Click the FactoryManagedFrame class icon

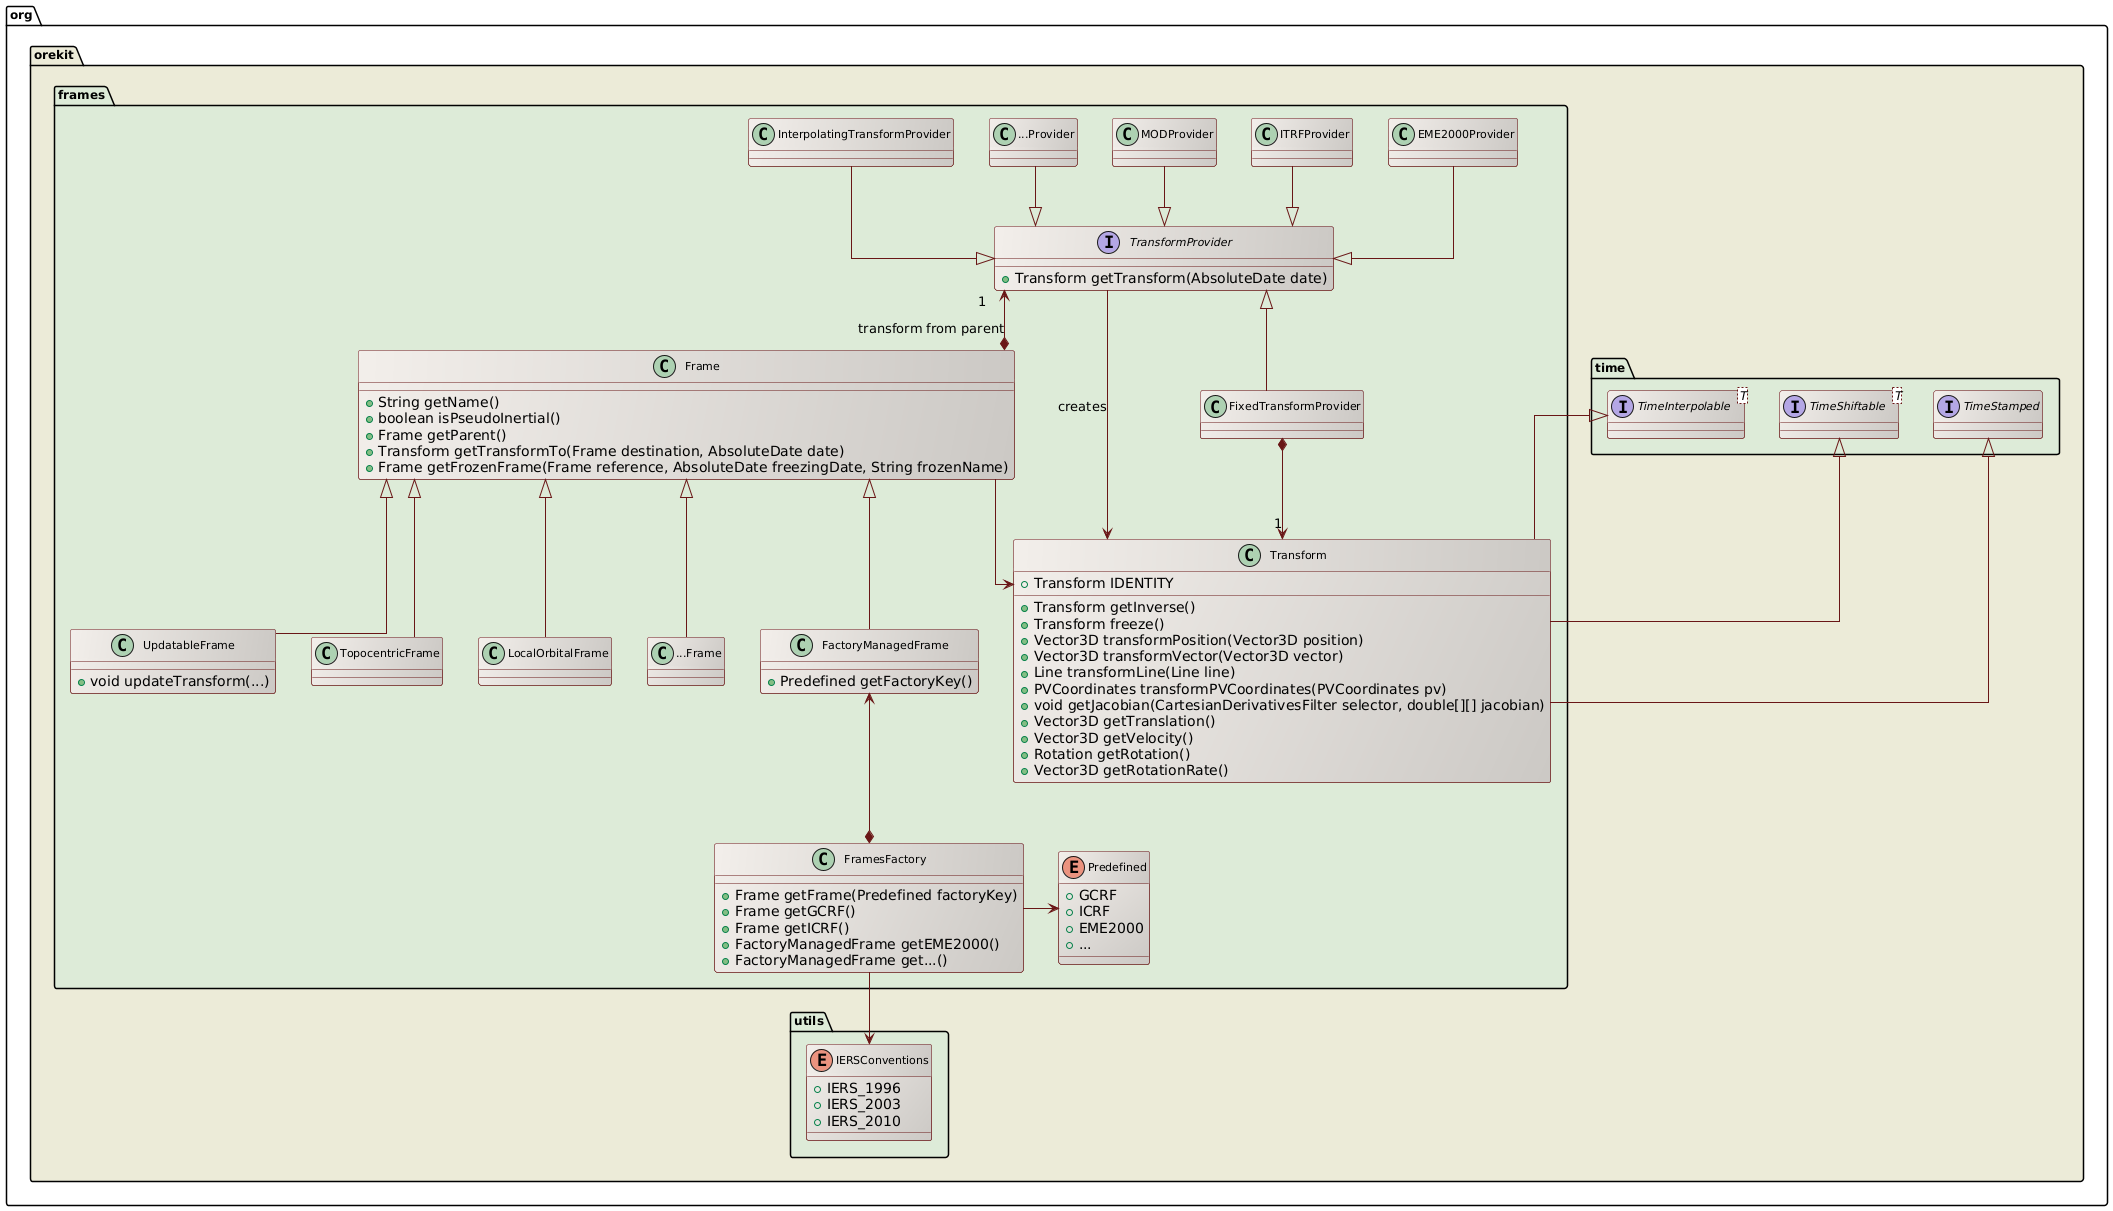tap(802, 645)
